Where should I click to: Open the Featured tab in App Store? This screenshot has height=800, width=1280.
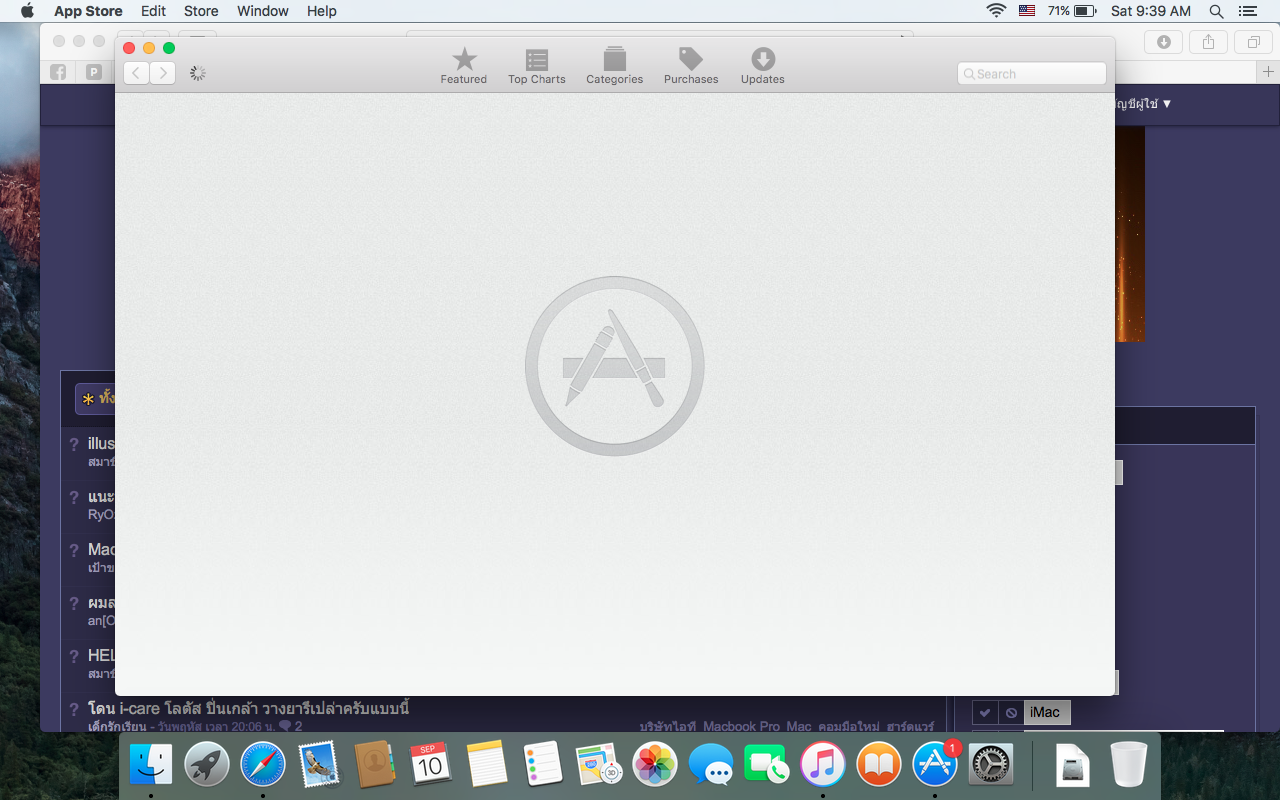tap(463, 66)
